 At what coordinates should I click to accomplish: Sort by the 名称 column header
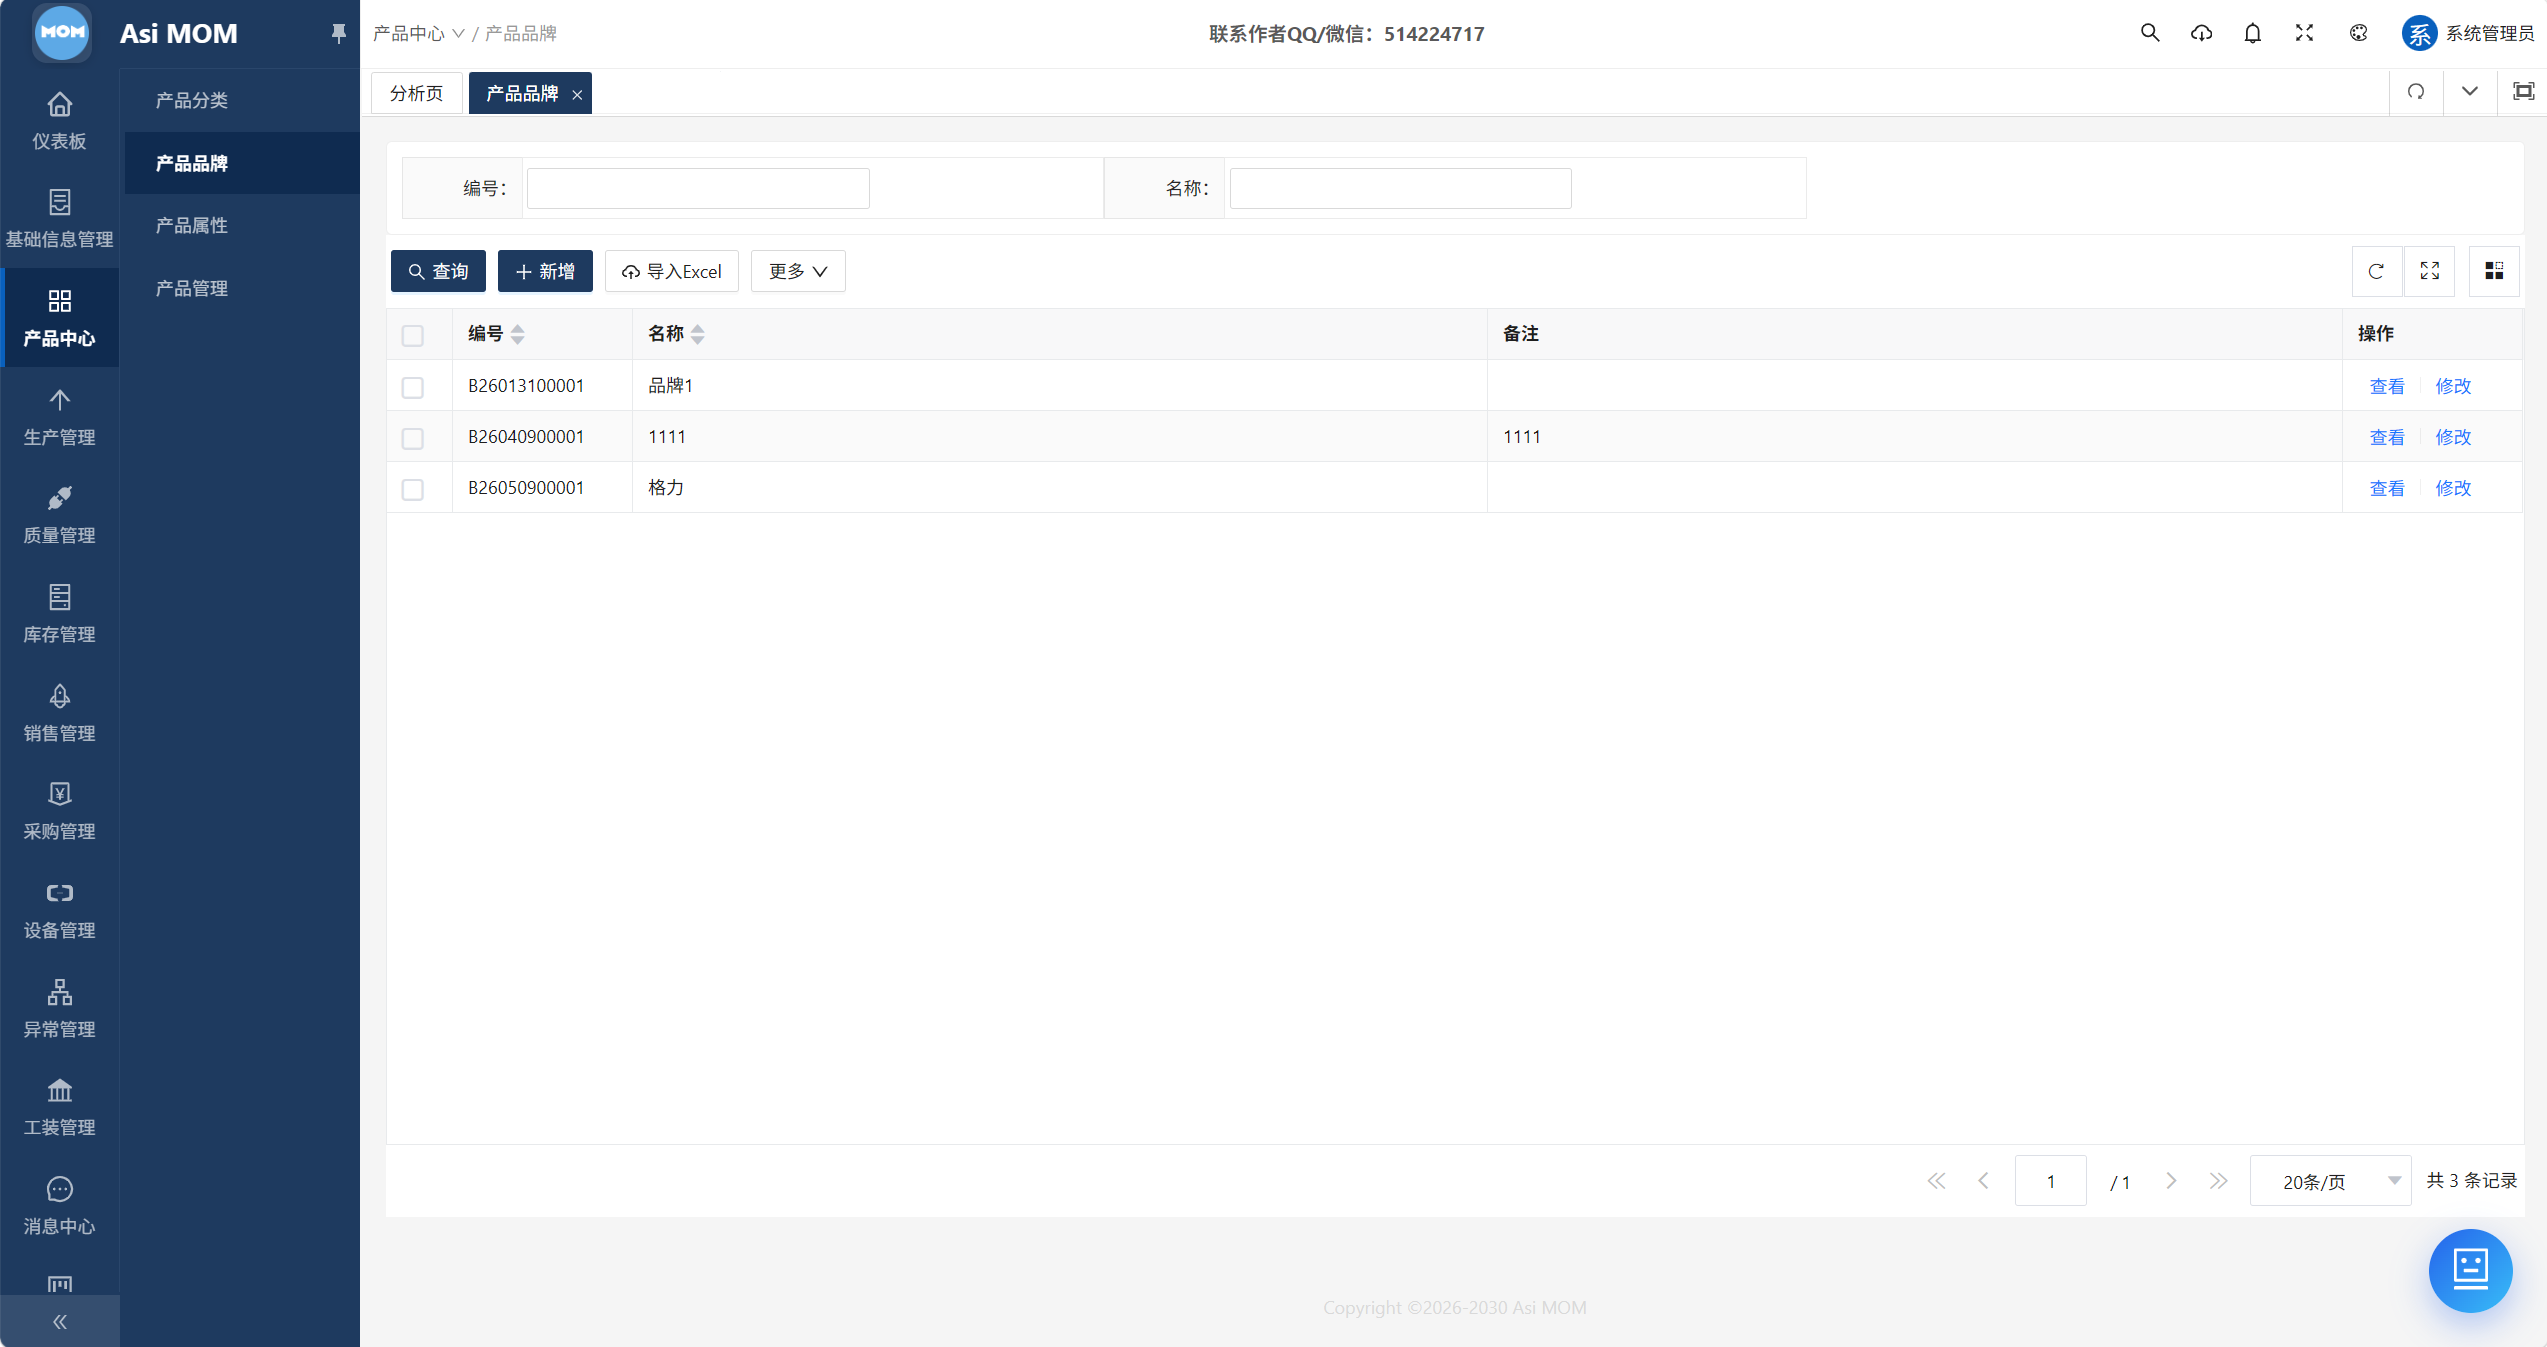676,334
